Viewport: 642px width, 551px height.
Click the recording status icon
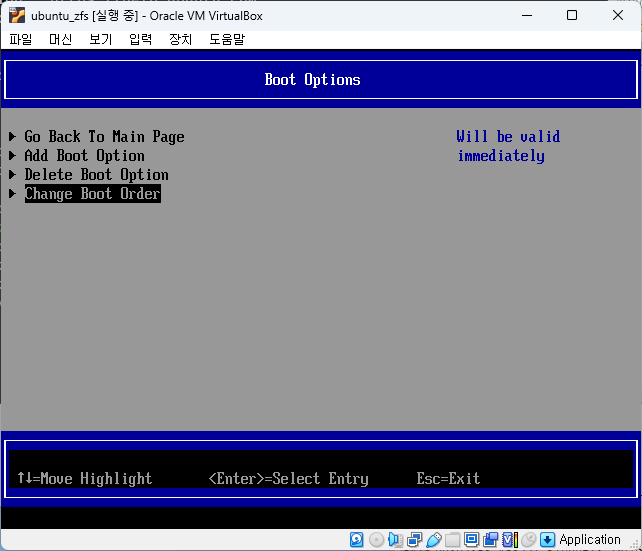(x=490, y=540)
